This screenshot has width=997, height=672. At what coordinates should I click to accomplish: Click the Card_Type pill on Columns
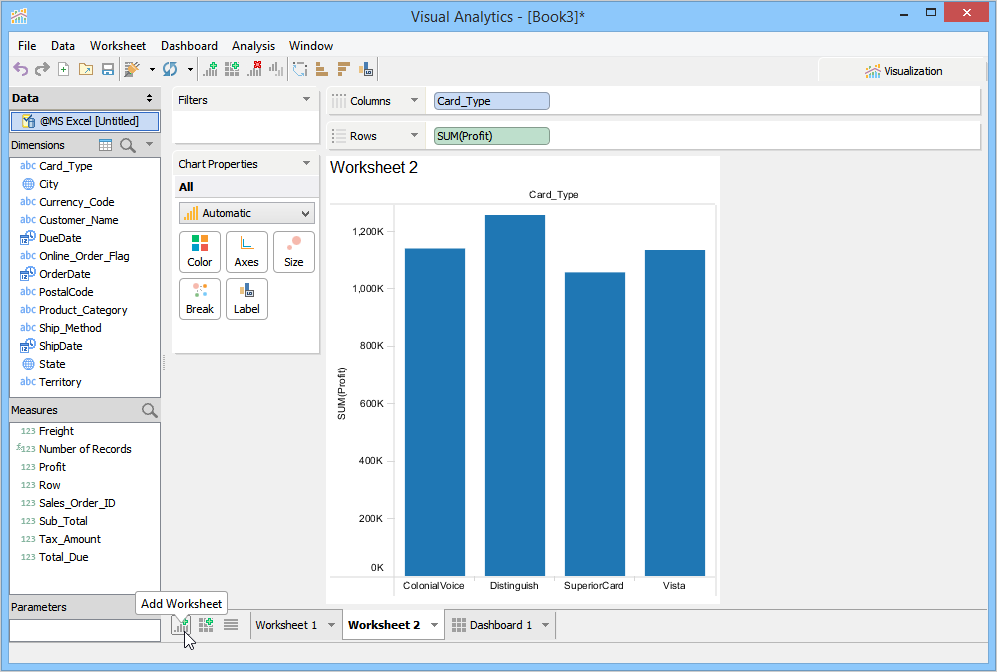click(x=492, y=101)
